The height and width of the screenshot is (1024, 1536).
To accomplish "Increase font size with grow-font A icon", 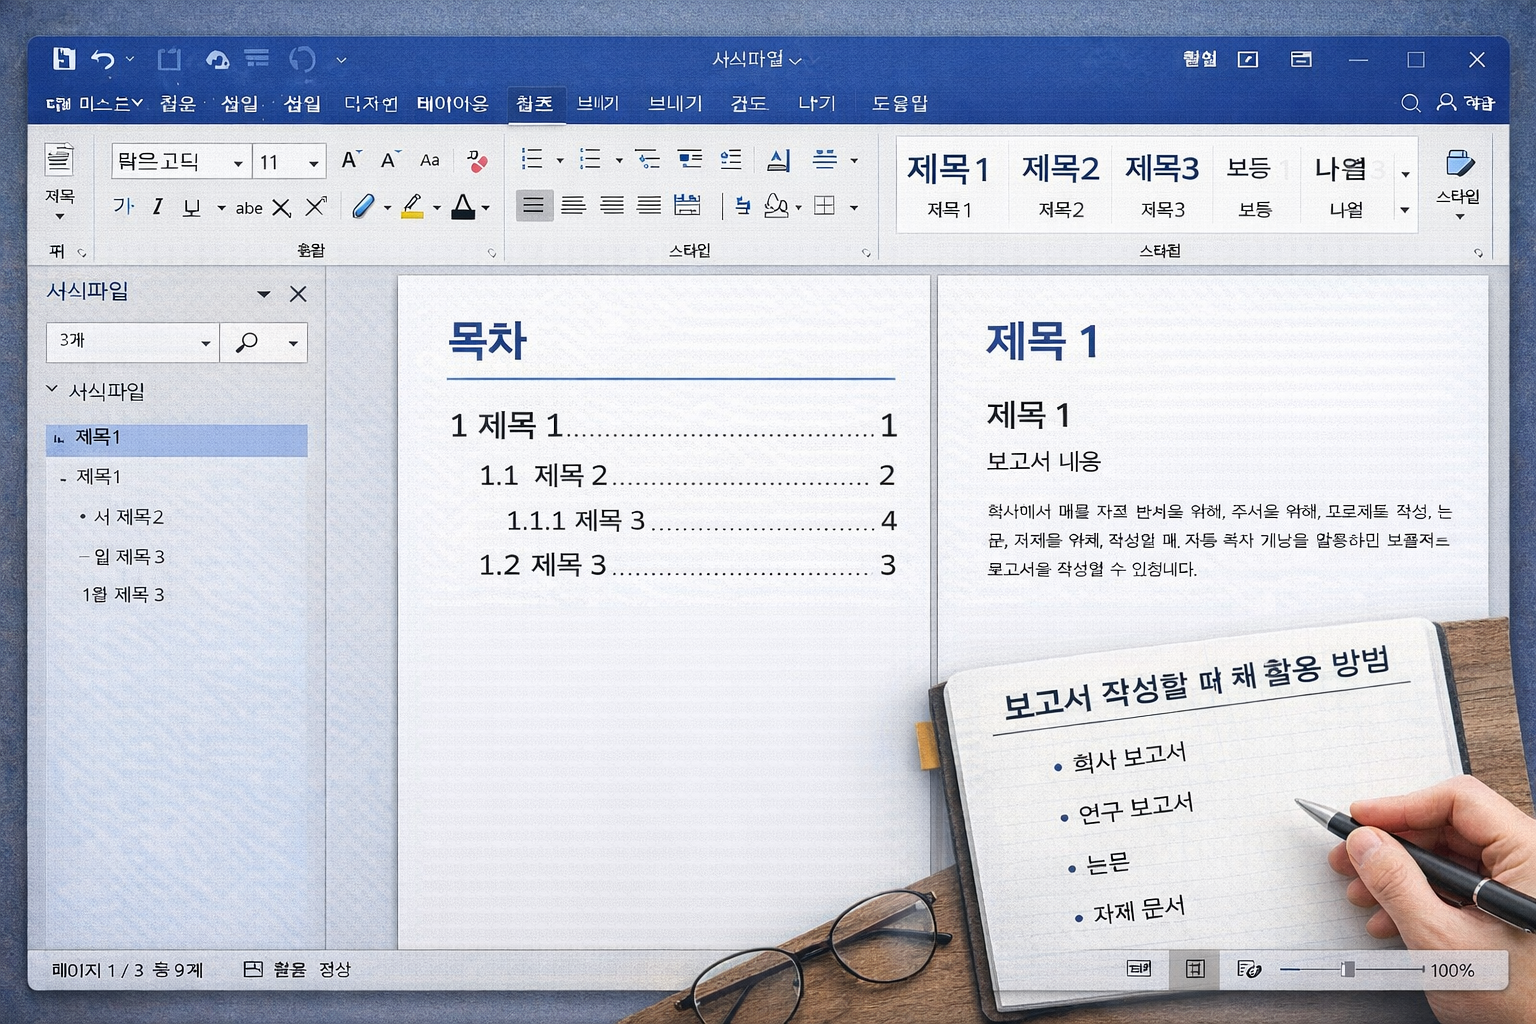I will [350, 160].
